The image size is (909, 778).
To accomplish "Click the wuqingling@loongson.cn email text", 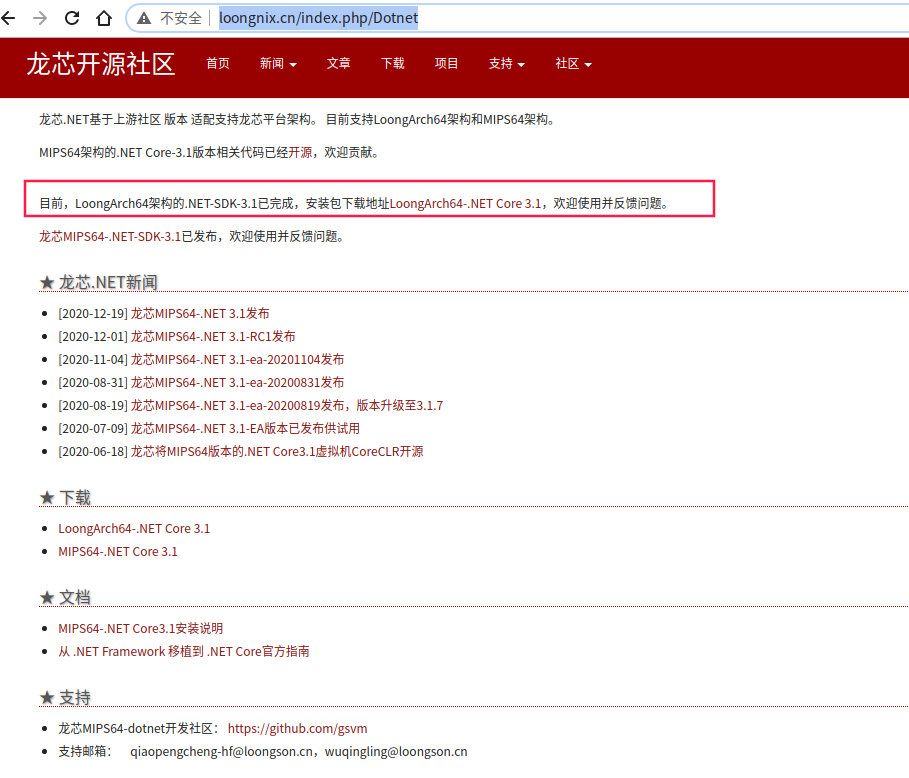I will [396, 751].
